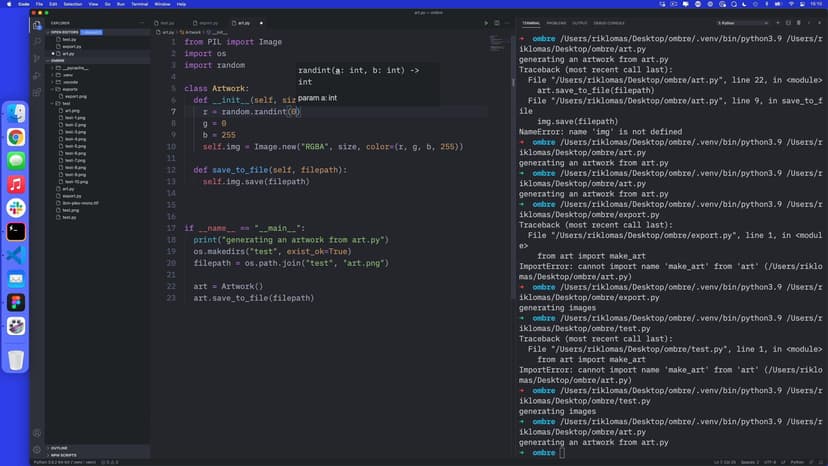This screenshot has width=828, height=466.
Task: Open the Source Control view
Action: click(37, 57)
